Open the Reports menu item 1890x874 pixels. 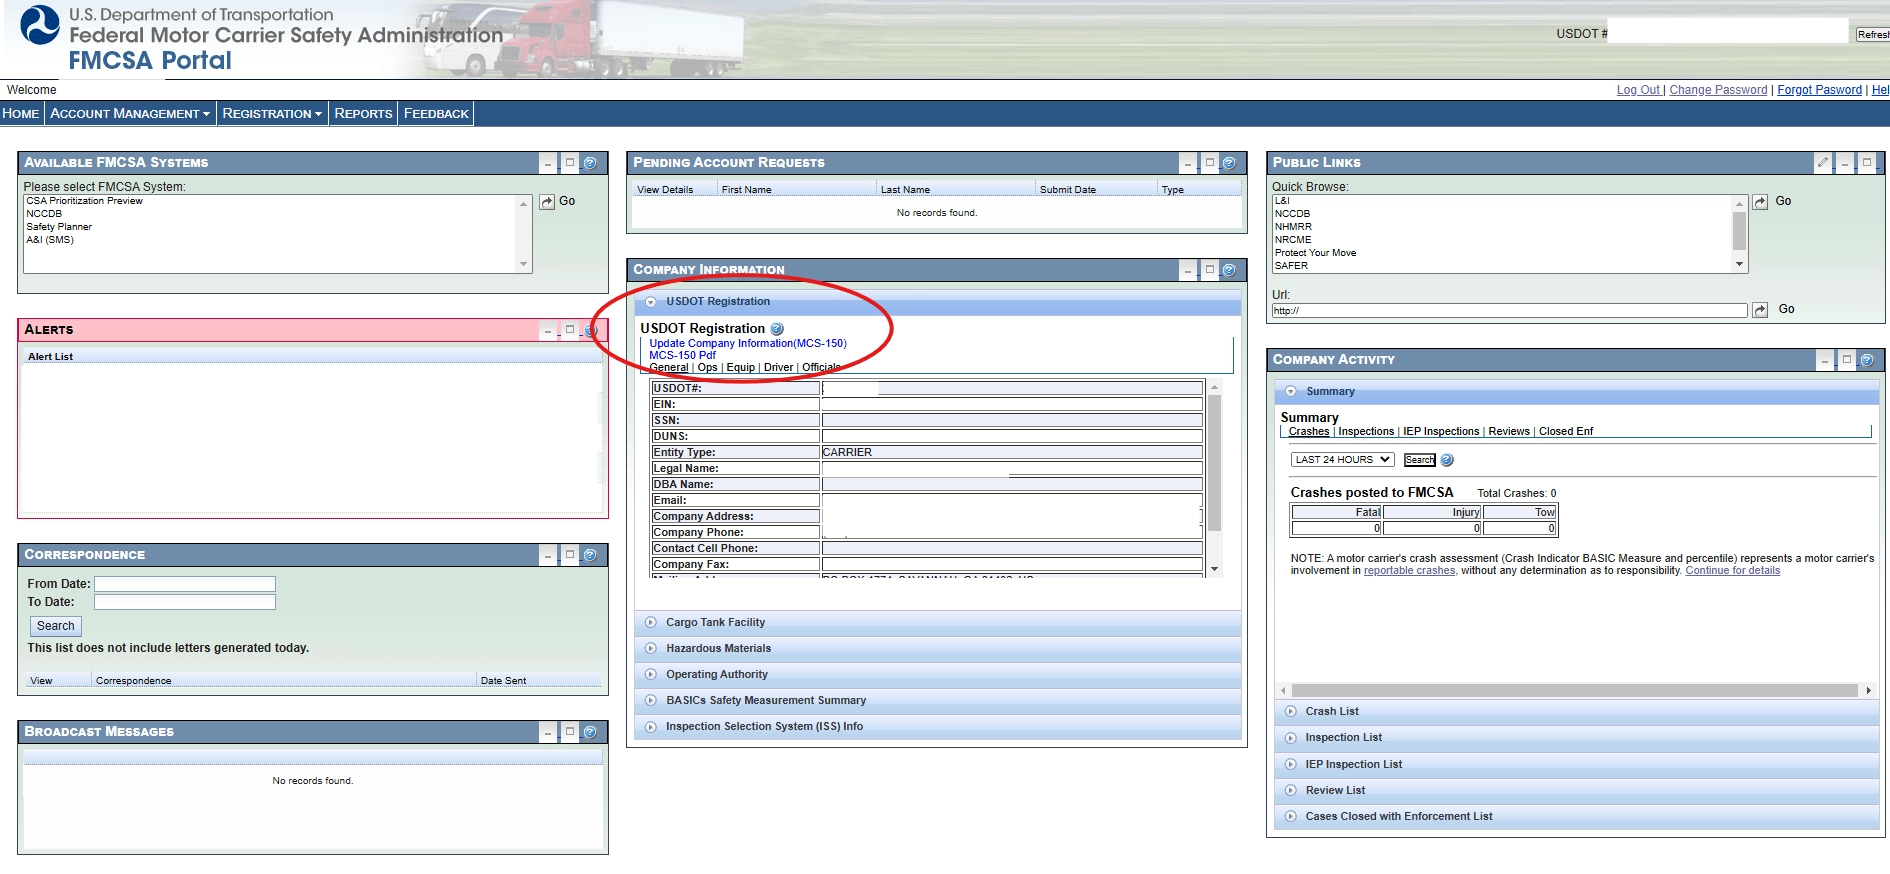coord(363,114)
